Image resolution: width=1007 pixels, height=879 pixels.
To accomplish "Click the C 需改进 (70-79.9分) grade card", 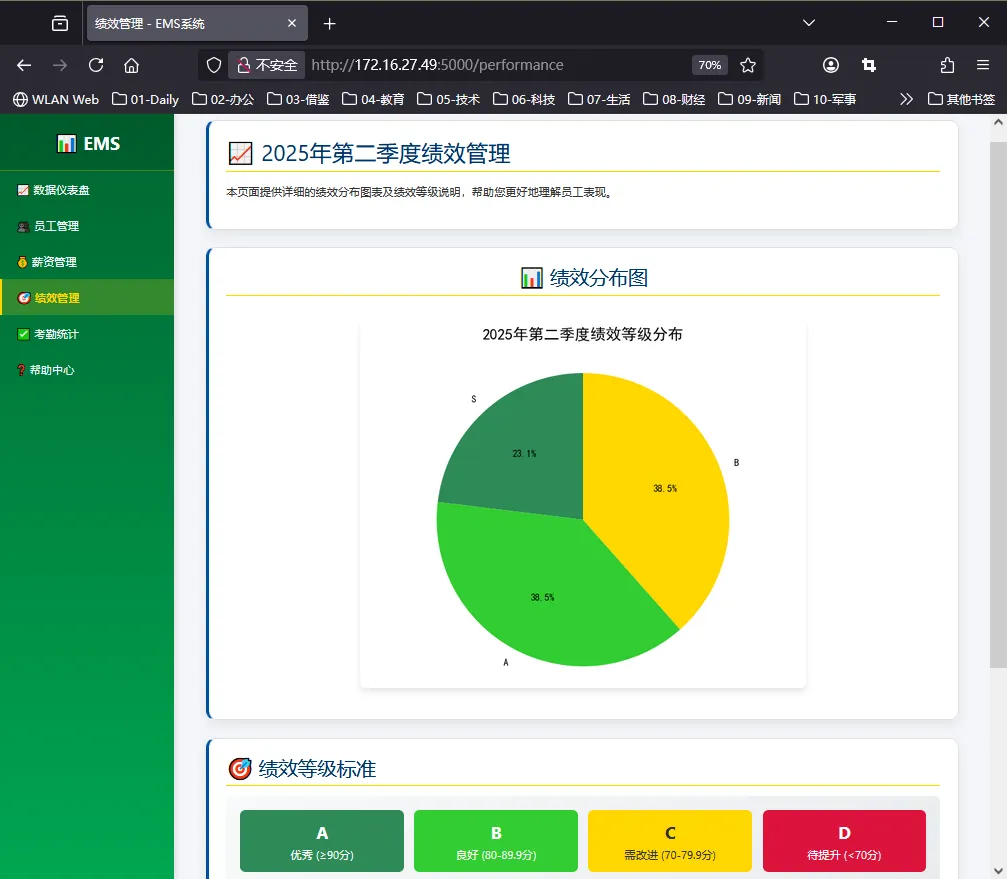I will point(670,841).
